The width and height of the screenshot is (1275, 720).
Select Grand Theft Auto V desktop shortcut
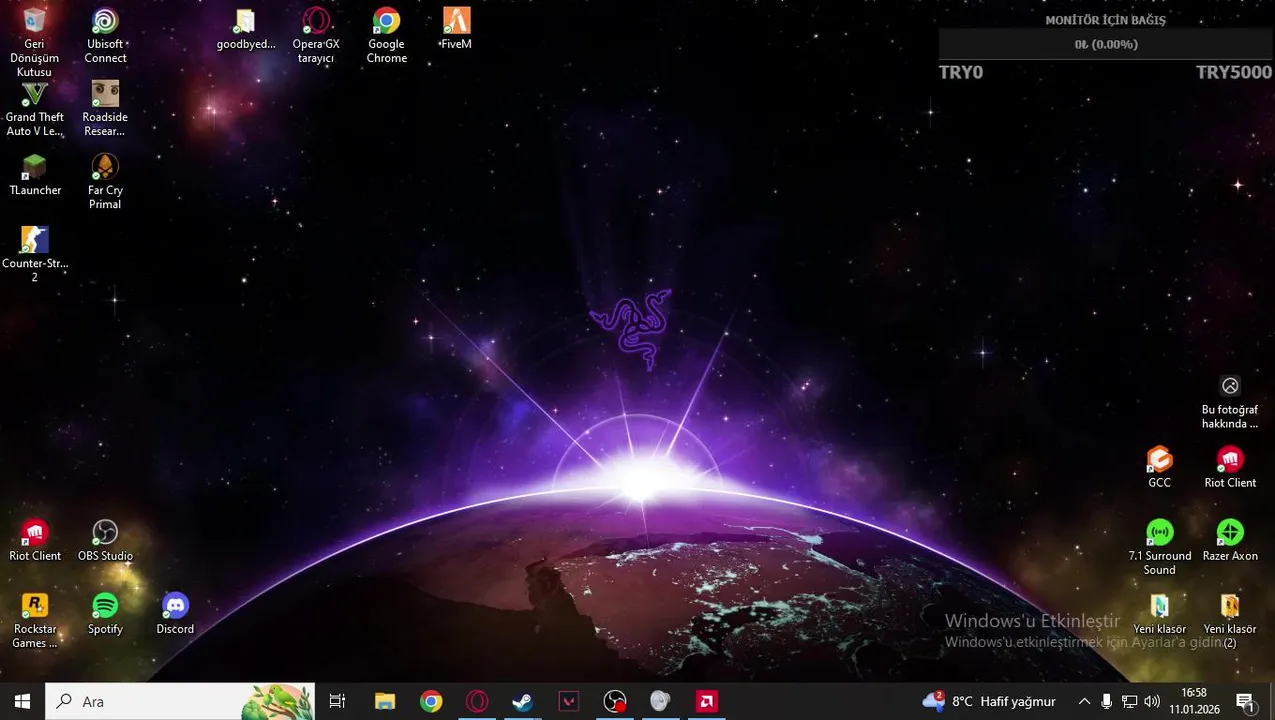pos(34,109)
